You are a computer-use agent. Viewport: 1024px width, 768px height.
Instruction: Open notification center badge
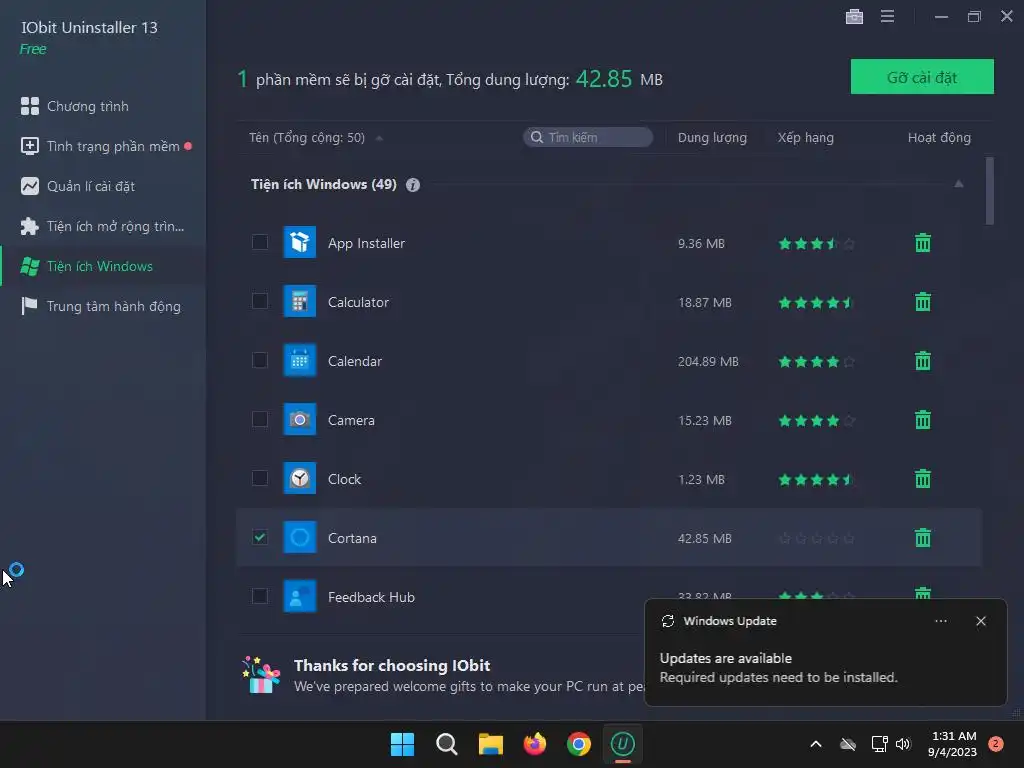coord(996,744)
